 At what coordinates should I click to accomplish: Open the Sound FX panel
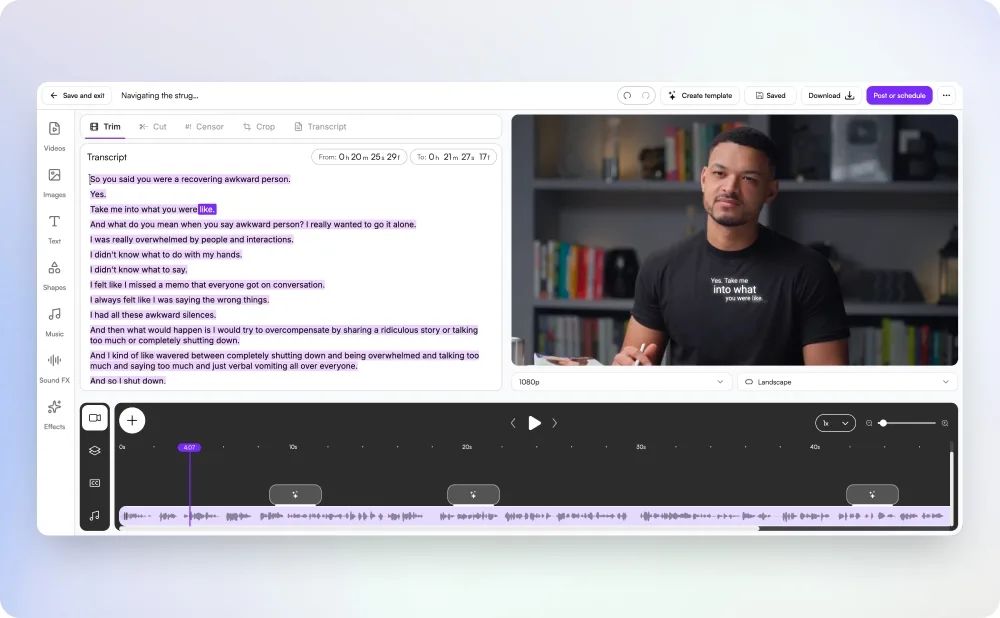[x=54, y=368]
